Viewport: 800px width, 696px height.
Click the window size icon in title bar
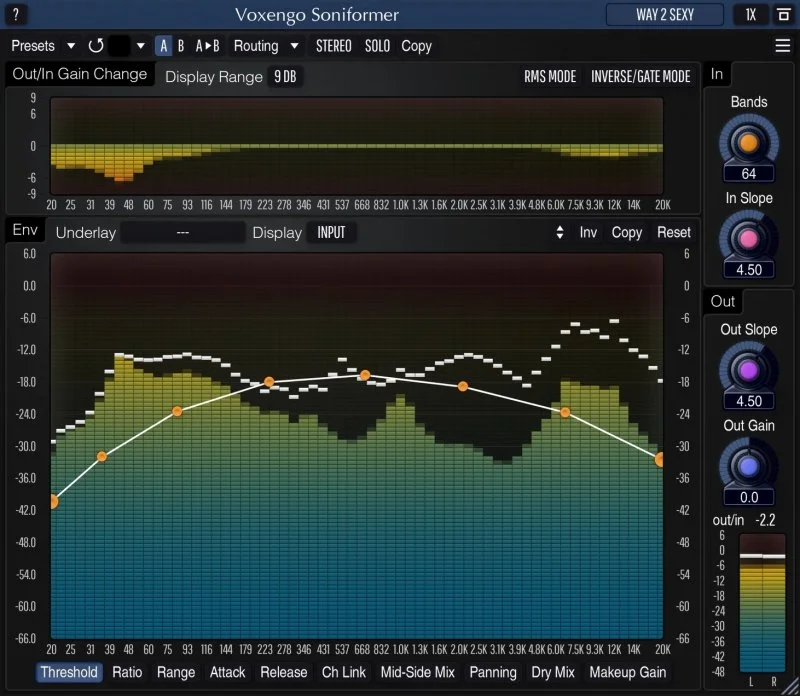click(784, 14)
